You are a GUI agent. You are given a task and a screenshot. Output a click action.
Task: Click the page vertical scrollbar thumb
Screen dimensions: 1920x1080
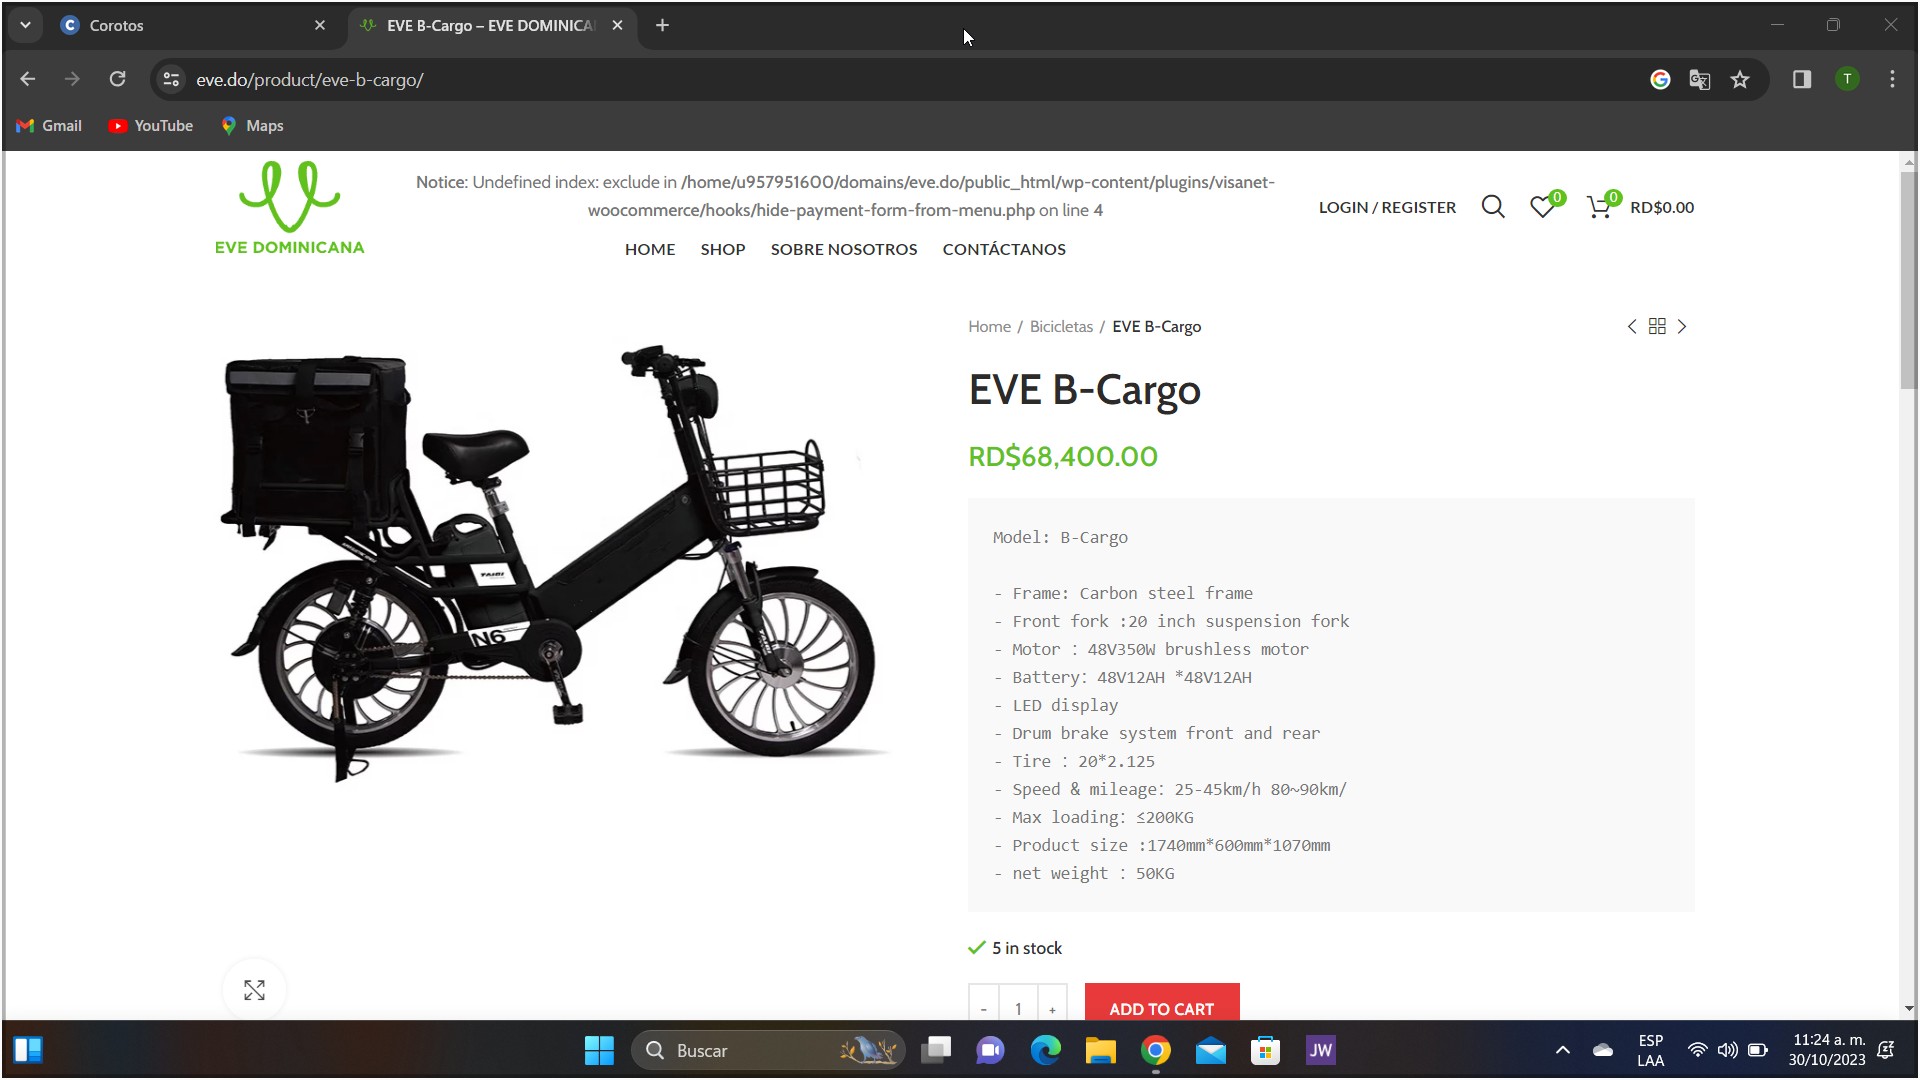coord(1908,280)
